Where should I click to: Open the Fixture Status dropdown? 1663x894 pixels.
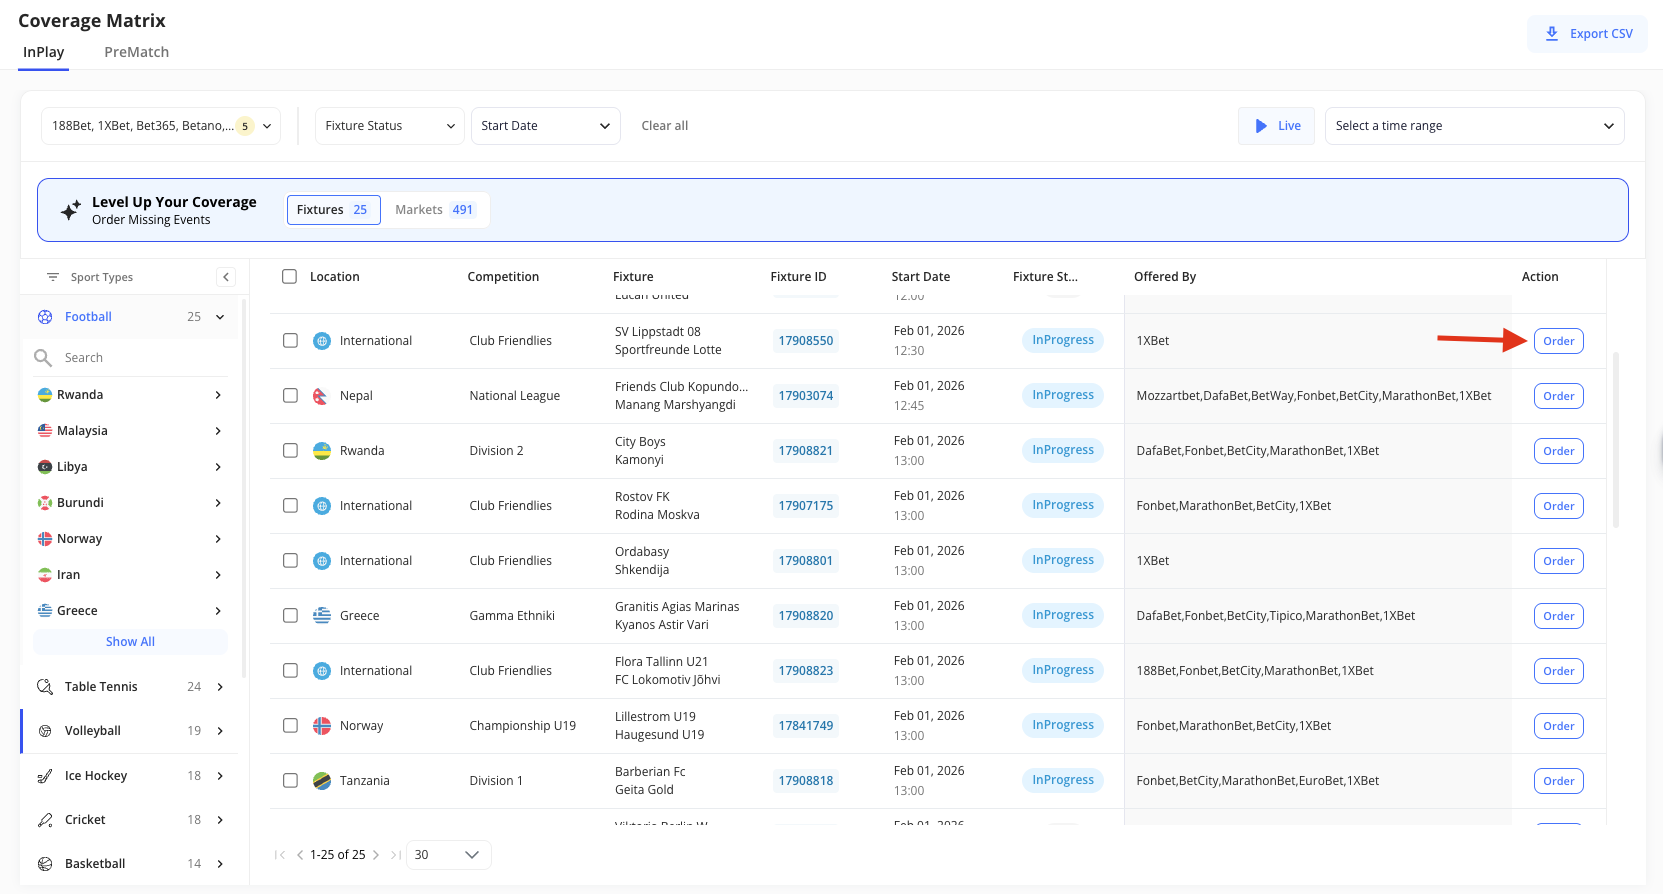coord(389,126)
